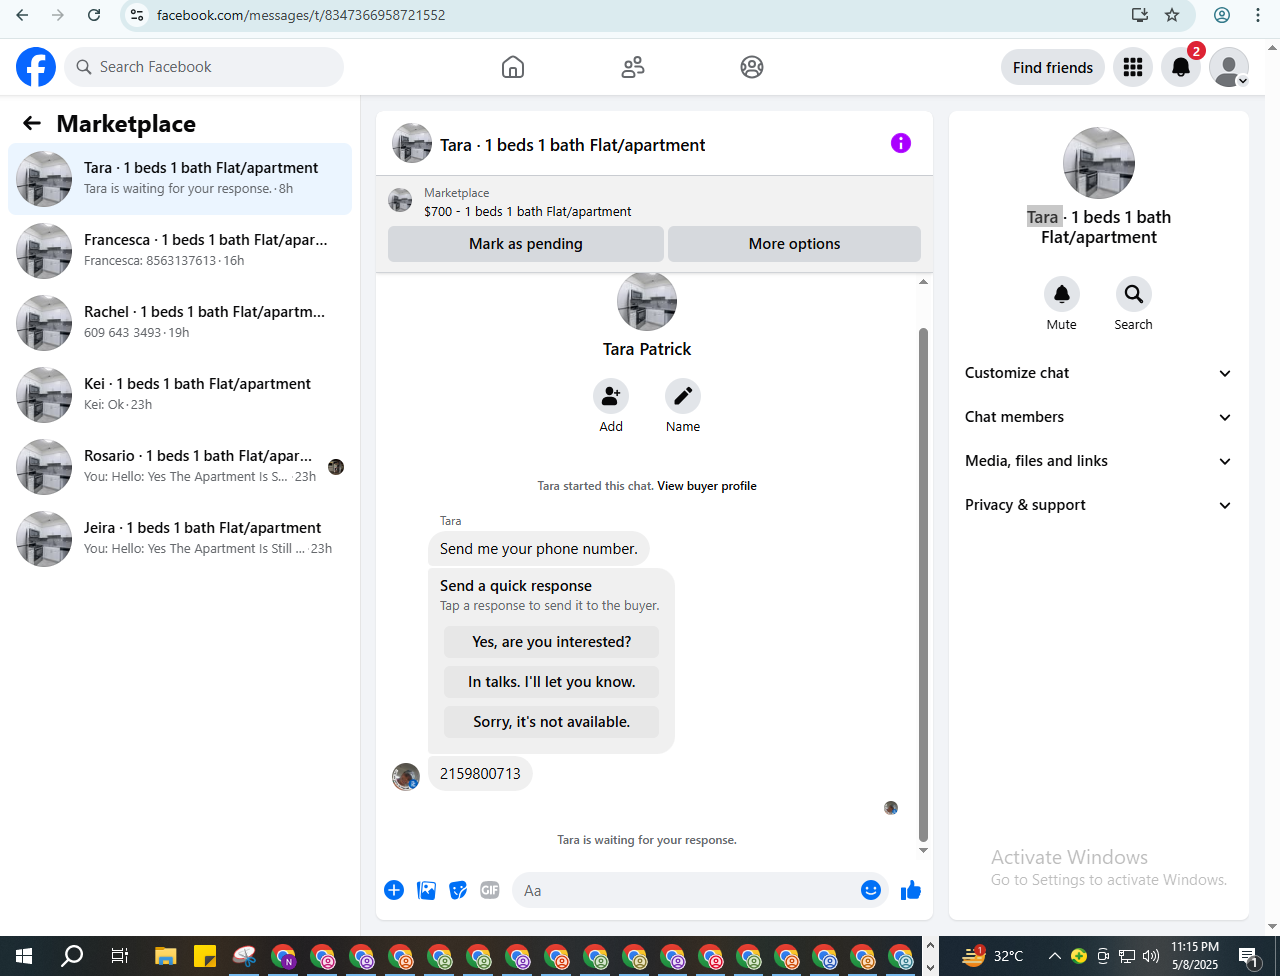1280x976 pixels.
Task: Click the install app icon in address bar
Action: tap(1140, 15)
